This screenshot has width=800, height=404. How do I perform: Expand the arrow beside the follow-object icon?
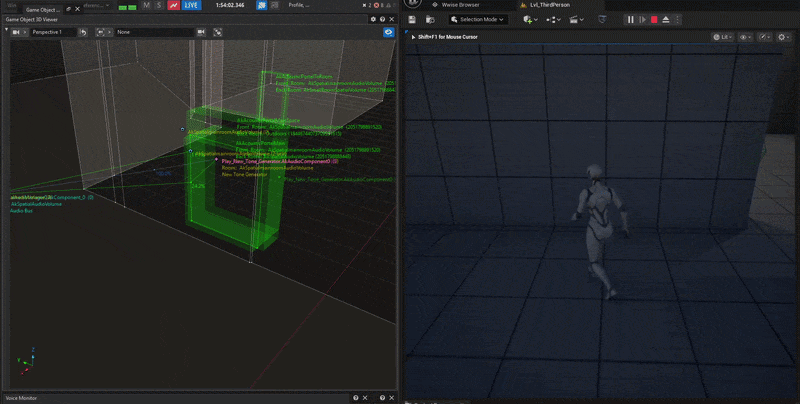click(109, 32)
